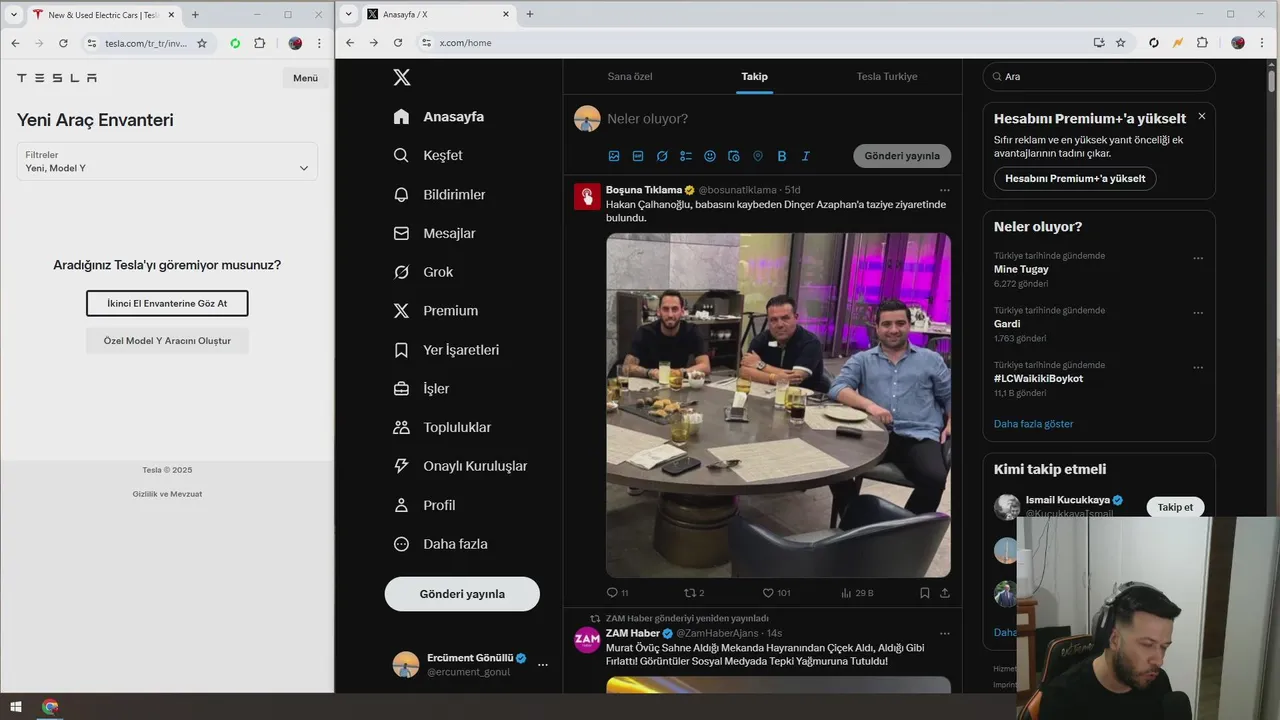Image resolution: width=1280 pixels, height=720 pixels.
Task: Click Chrome icon in taskbar
Action: click(x=50, y=707)
